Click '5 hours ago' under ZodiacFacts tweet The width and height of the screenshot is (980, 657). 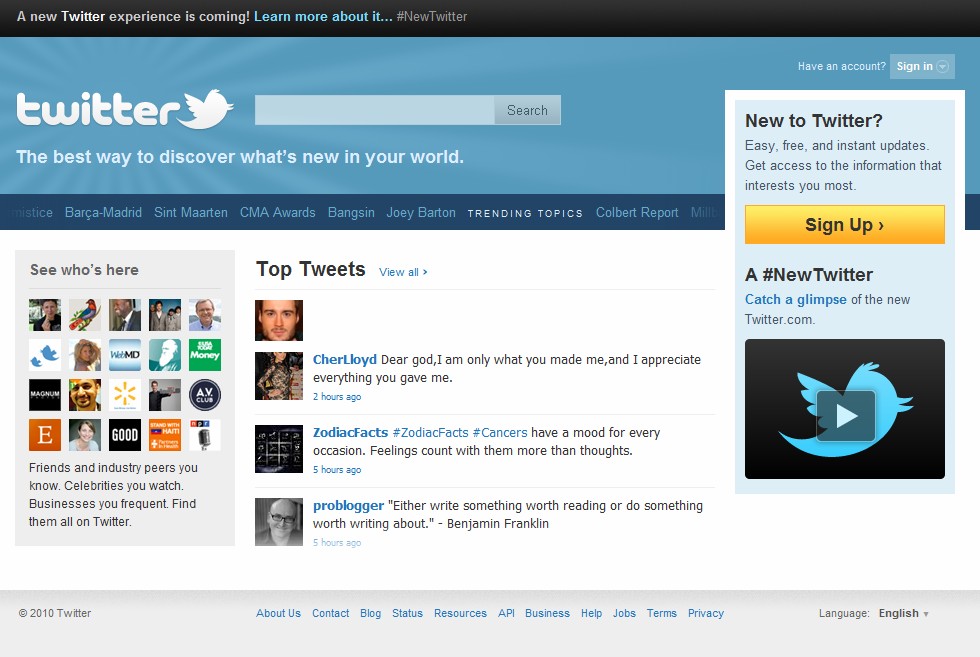pyautogui.click(x=337, y=469)
